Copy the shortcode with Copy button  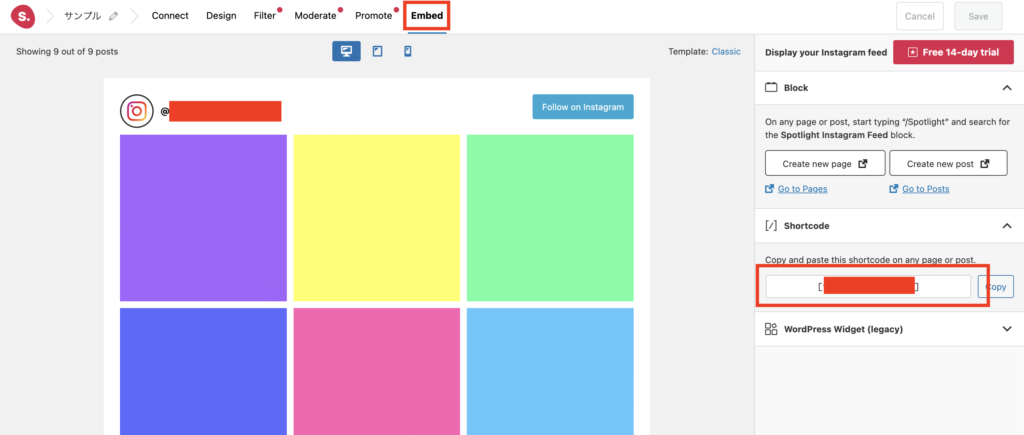click(x=996, y=287)
